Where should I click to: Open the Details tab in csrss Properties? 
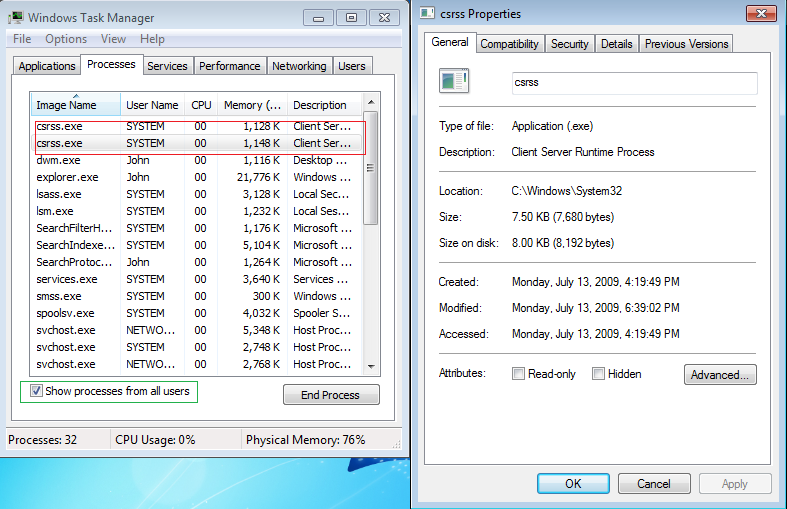coord(617,44)
